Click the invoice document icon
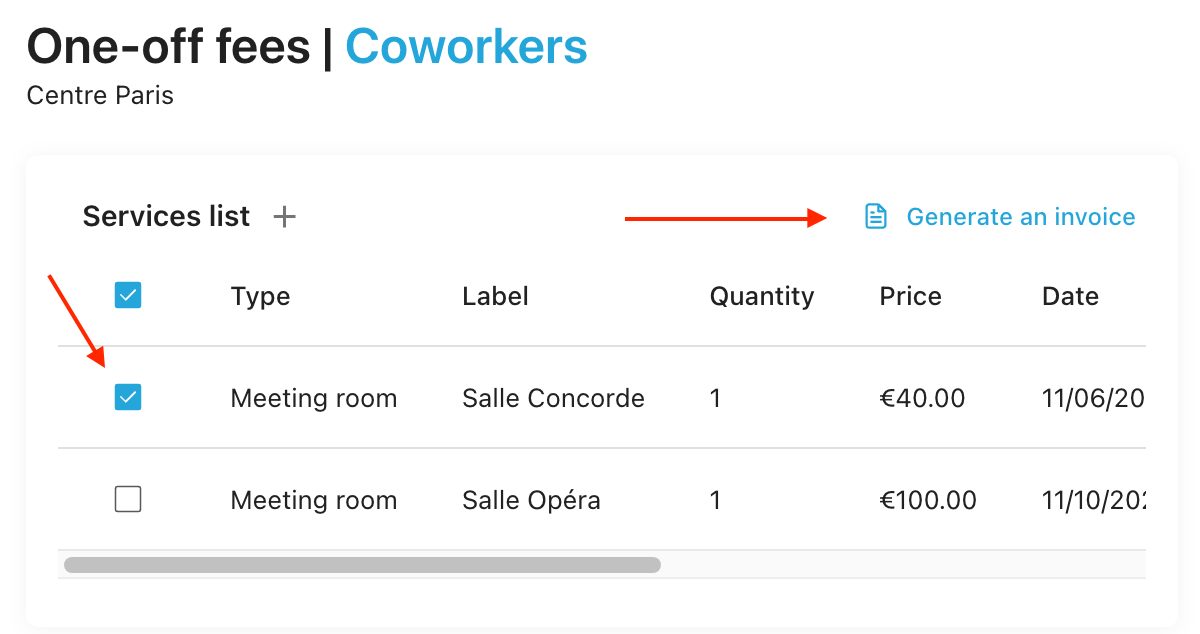1200x634 pixels. click(x=876, y=217)
